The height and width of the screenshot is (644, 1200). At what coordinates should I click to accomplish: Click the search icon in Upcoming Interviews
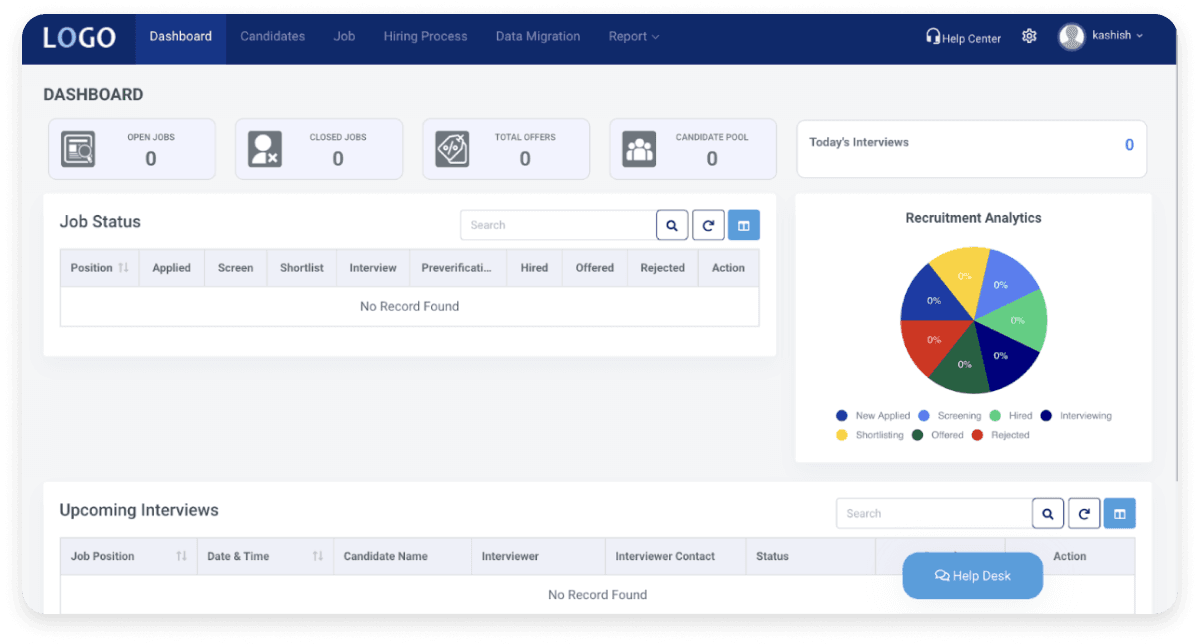1047,512
